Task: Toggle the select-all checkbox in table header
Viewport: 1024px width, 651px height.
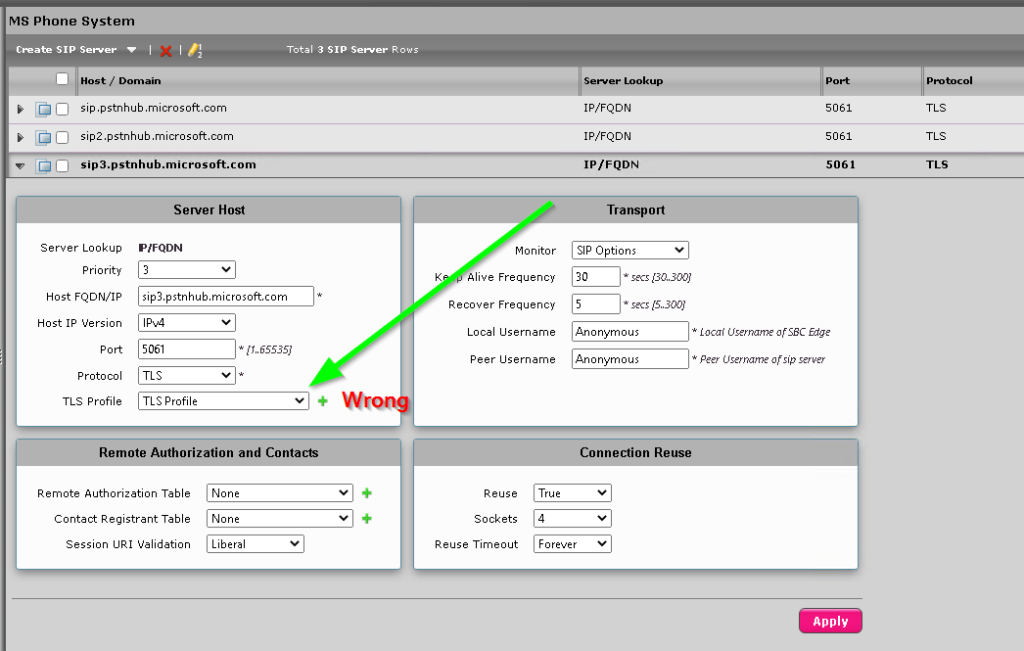Action: 62,79
